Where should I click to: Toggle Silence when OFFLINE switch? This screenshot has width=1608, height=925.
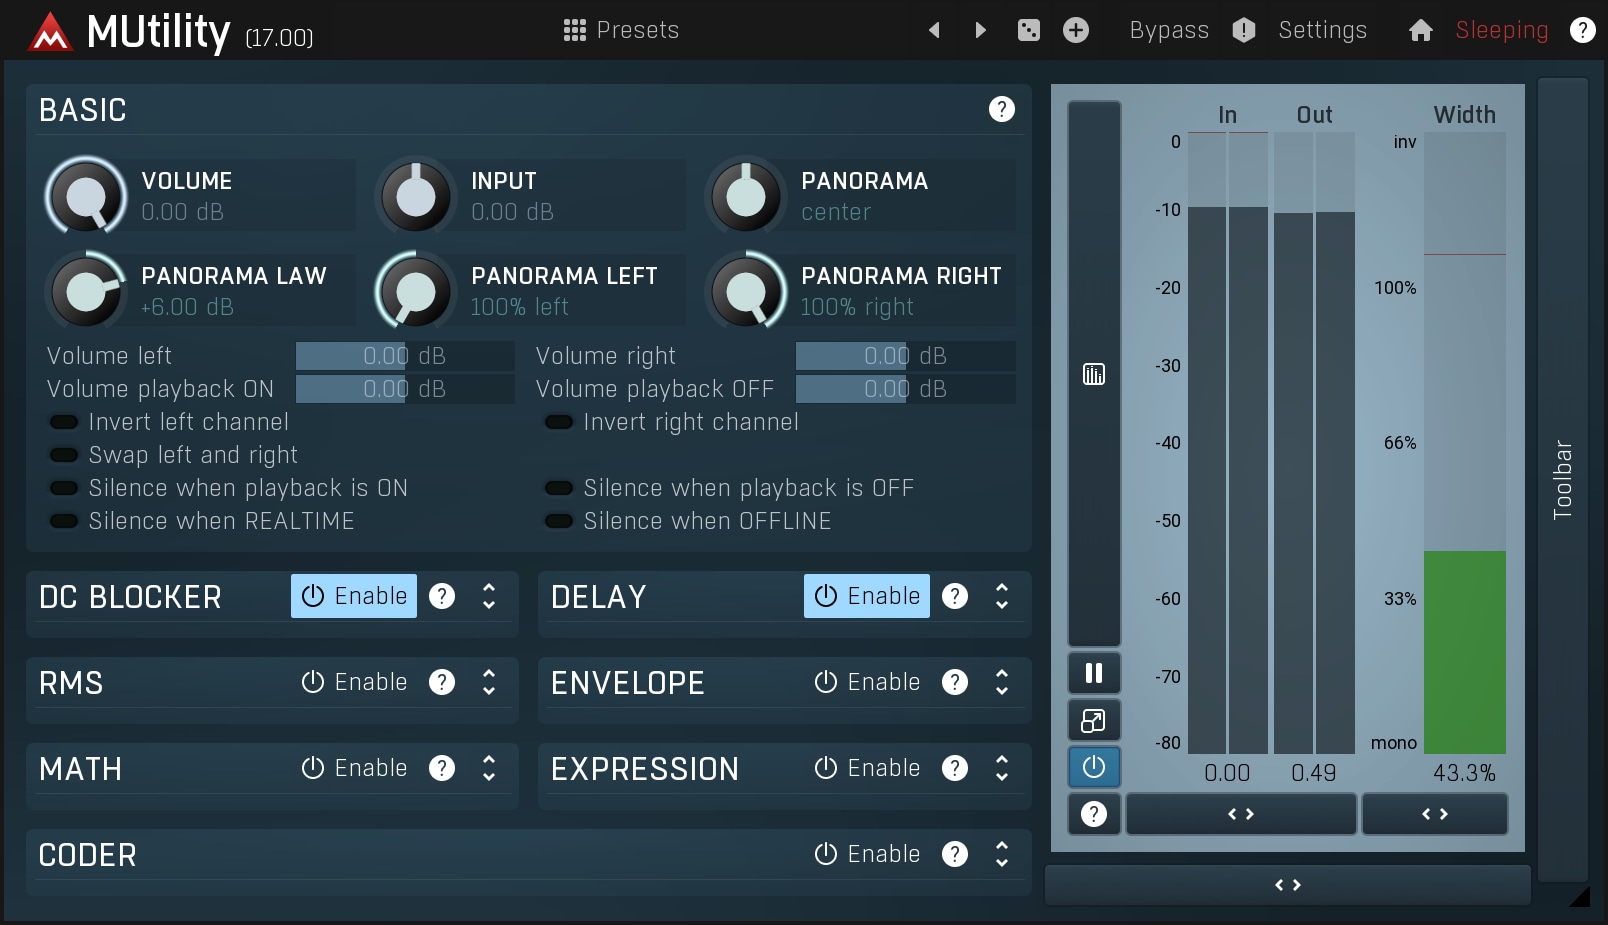click(x=559, y=521)
